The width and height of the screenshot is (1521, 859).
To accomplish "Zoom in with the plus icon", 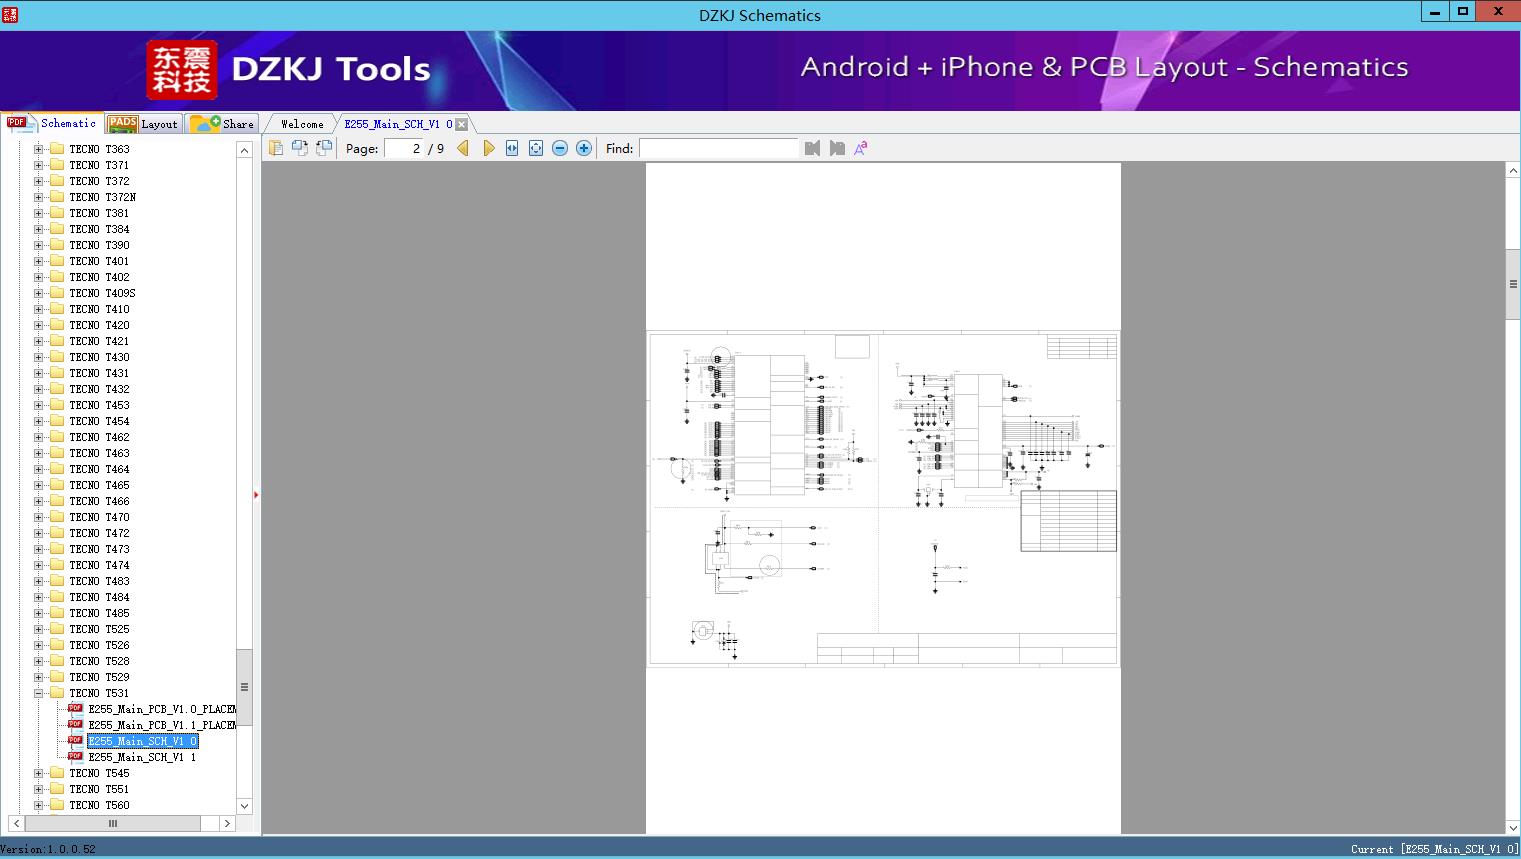I will coord(584,148).
